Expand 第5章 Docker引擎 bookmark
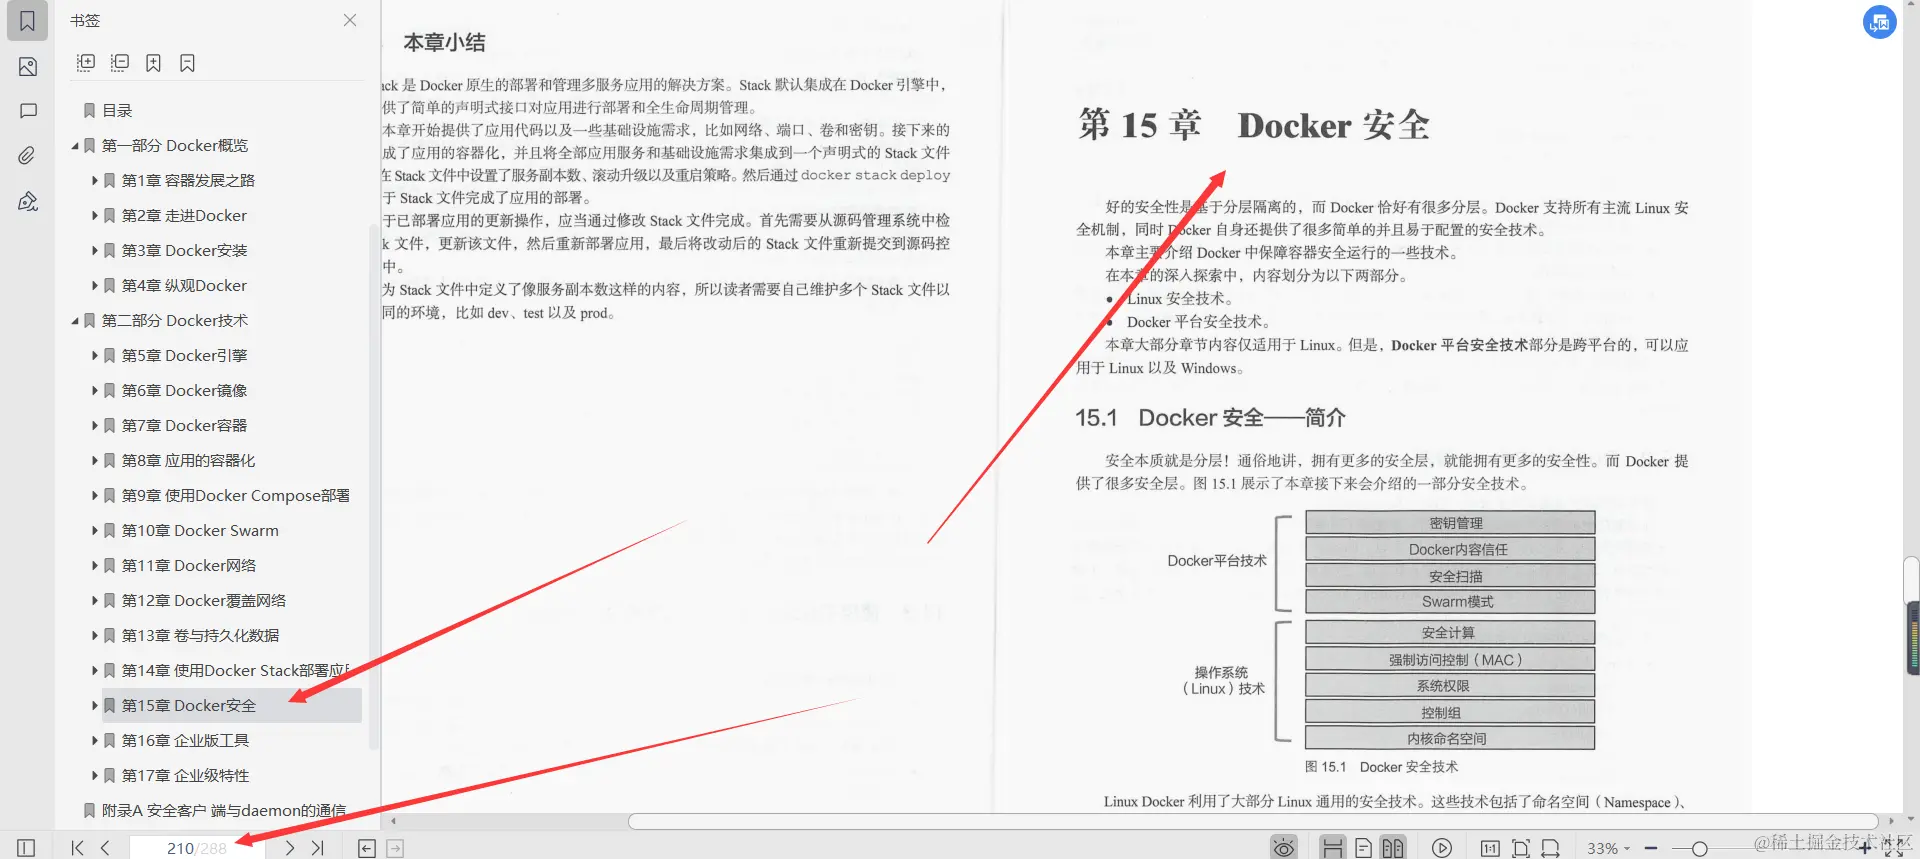 [95, 356]
